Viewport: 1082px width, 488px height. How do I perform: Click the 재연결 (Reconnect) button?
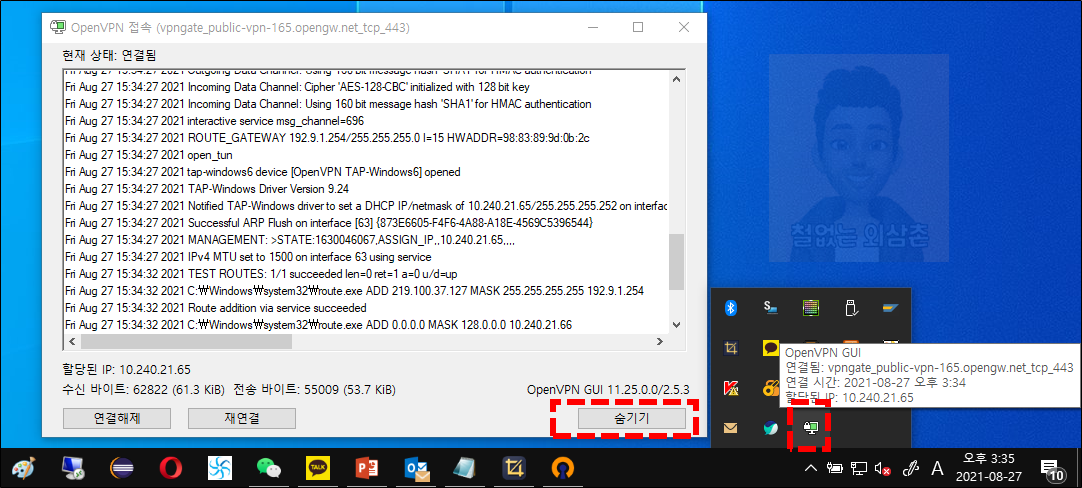point(242,418)
